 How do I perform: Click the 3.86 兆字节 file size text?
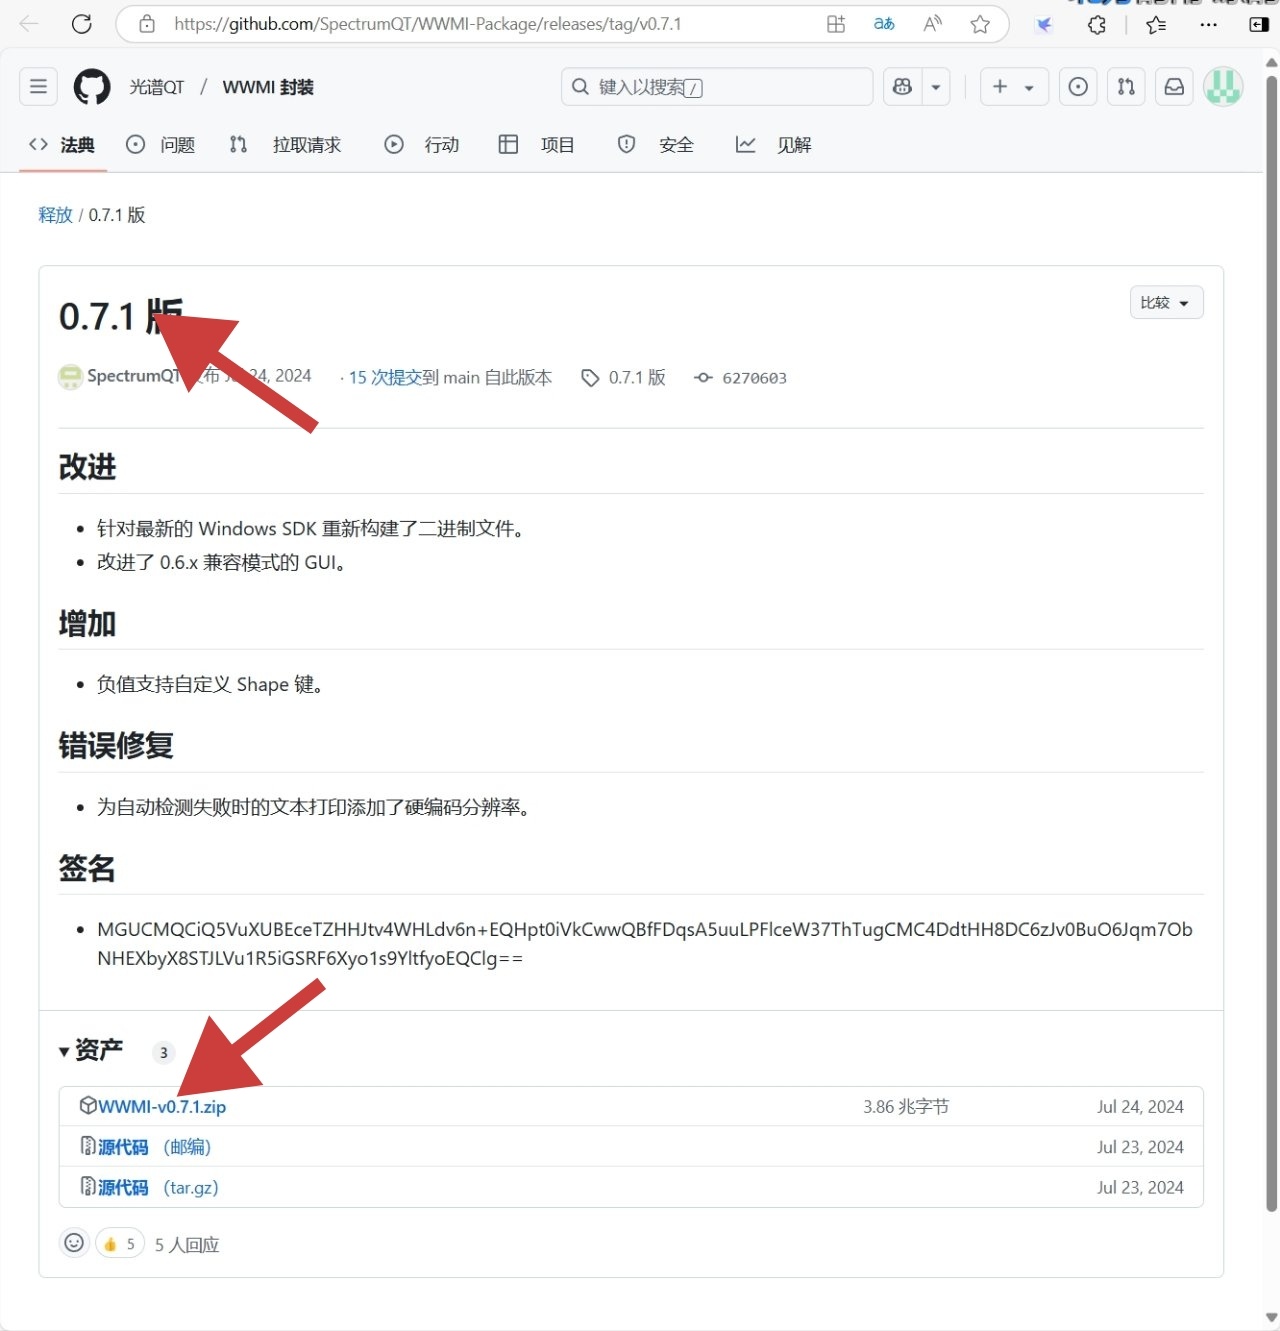[x=906, y=1107]
